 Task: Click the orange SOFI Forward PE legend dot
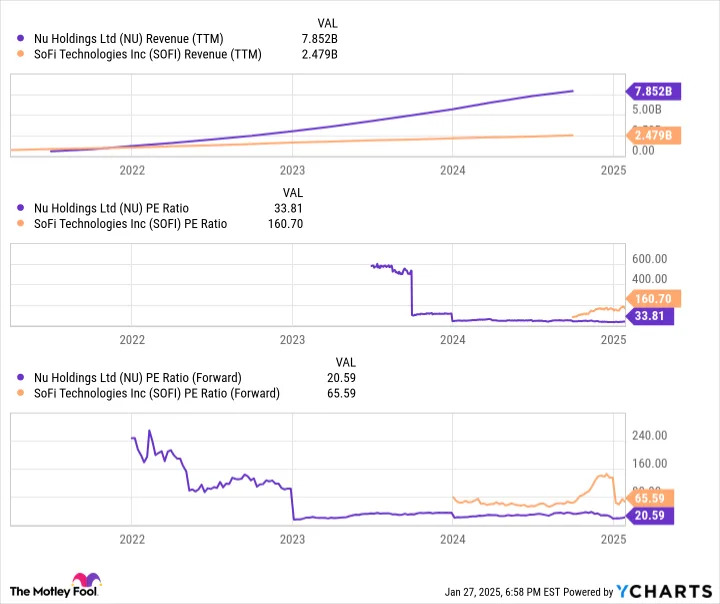click(x=20, y=393)
